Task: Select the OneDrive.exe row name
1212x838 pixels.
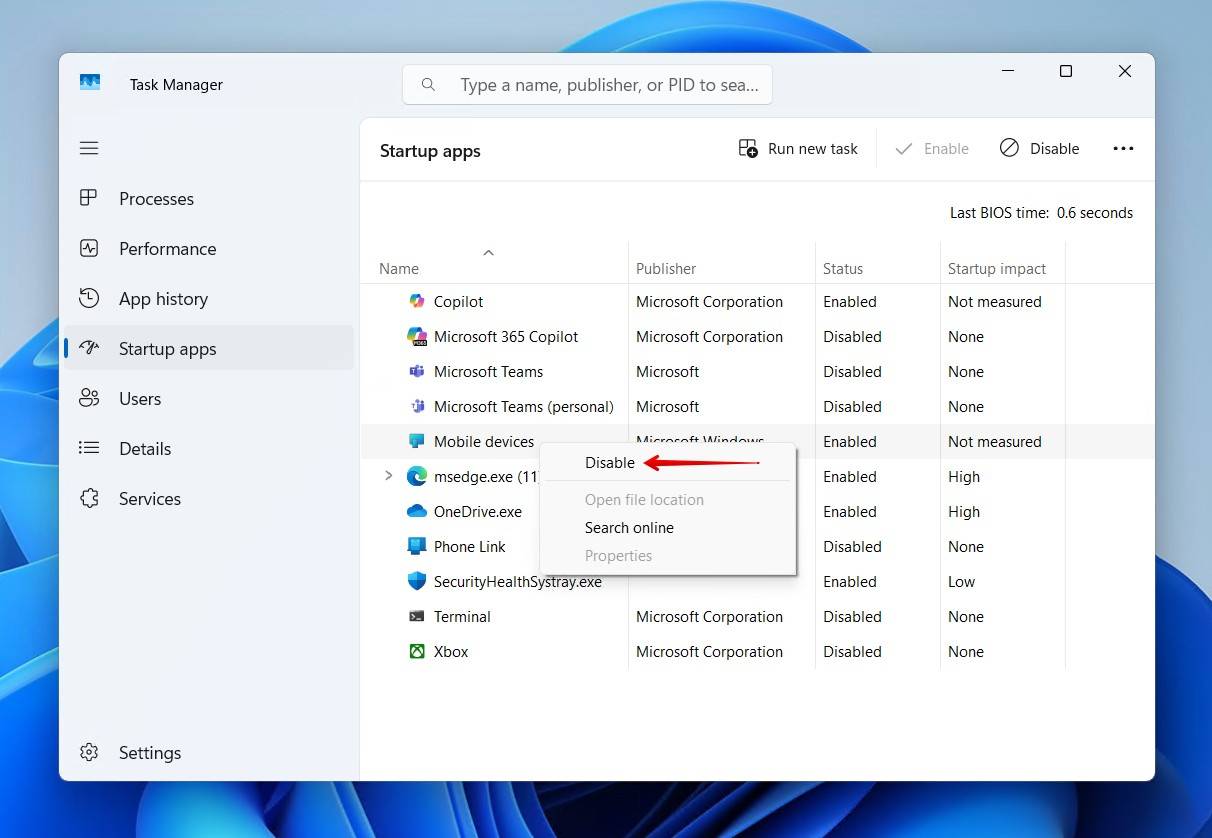Action: coord(478,511)
